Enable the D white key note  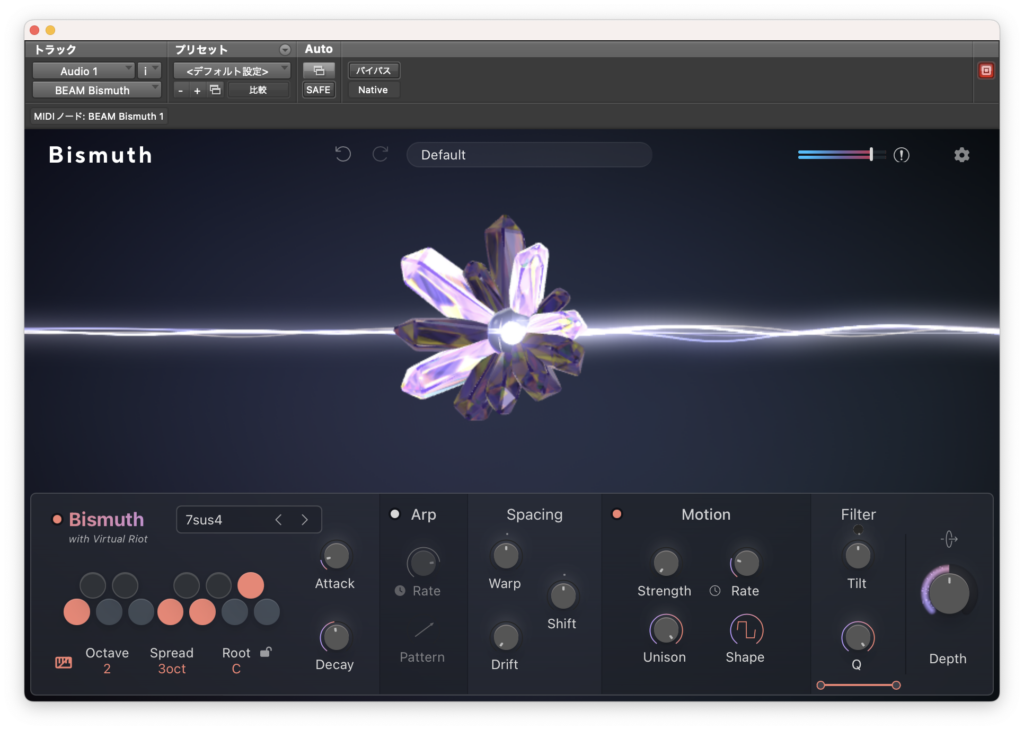point(108,612)
